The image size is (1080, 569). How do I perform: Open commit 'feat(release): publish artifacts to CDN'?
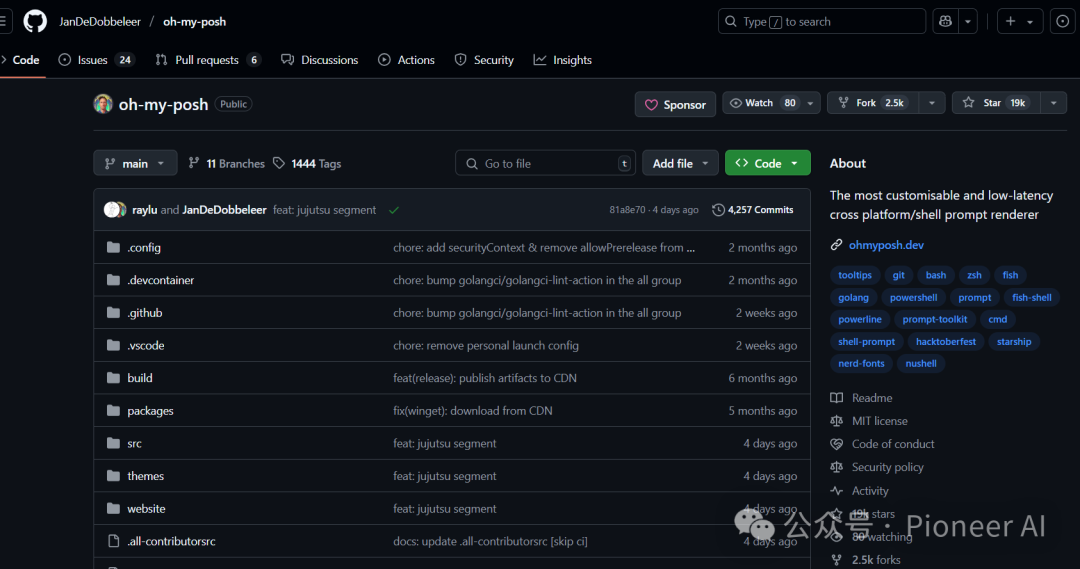(485, 377)
